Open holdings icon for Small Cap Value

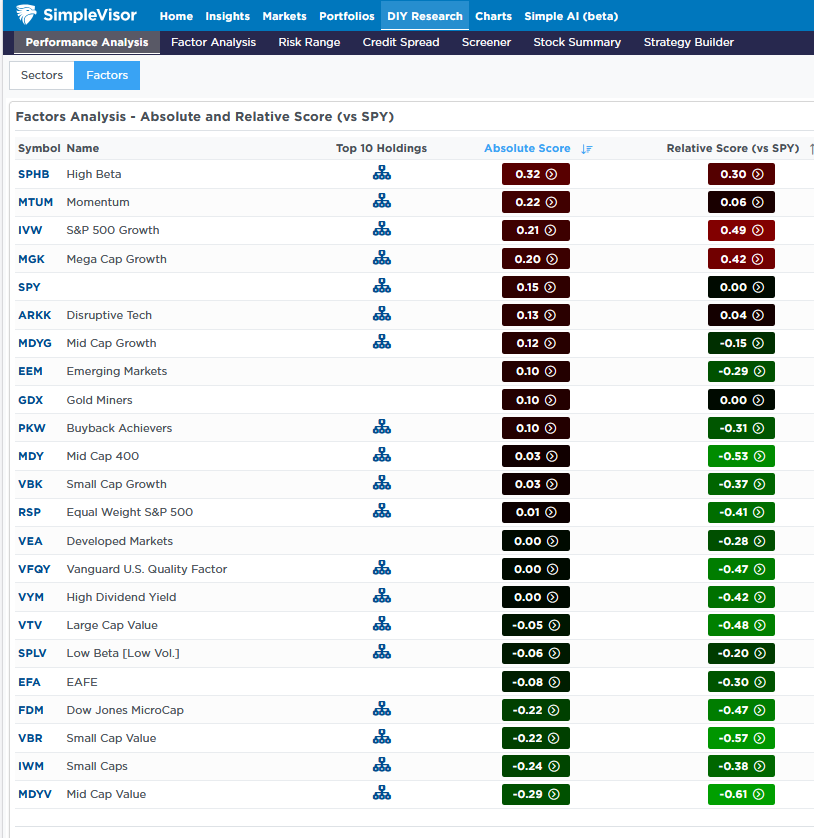click(x=381, y=737)
